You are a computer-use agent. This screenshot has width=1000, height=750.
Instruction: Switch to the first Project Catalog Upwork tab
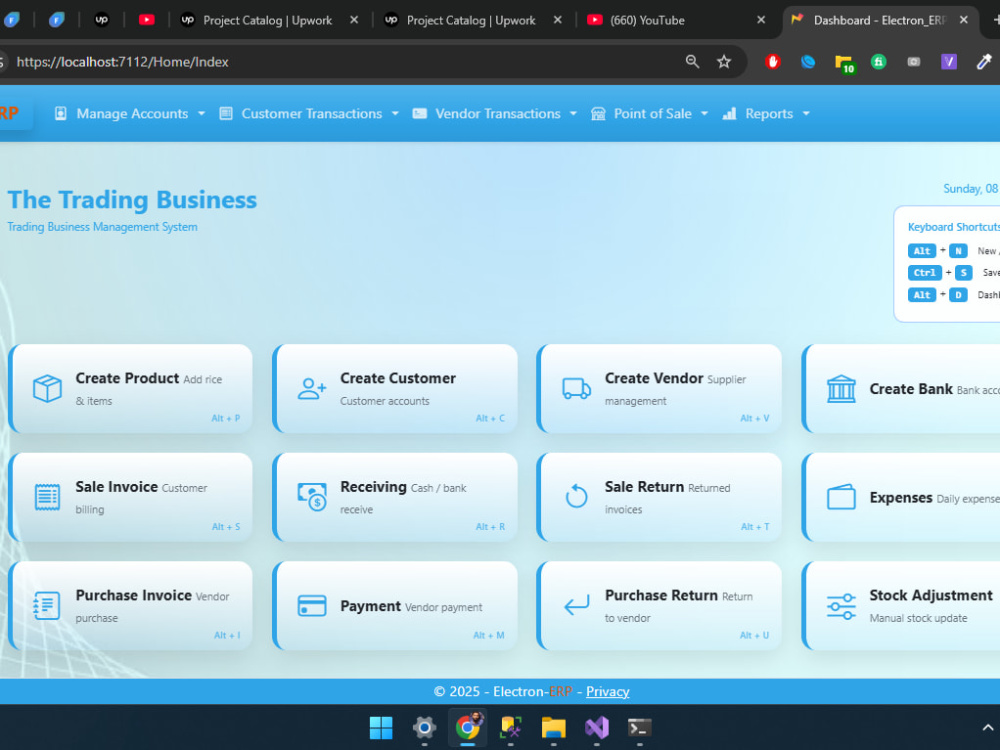[268, 20]
